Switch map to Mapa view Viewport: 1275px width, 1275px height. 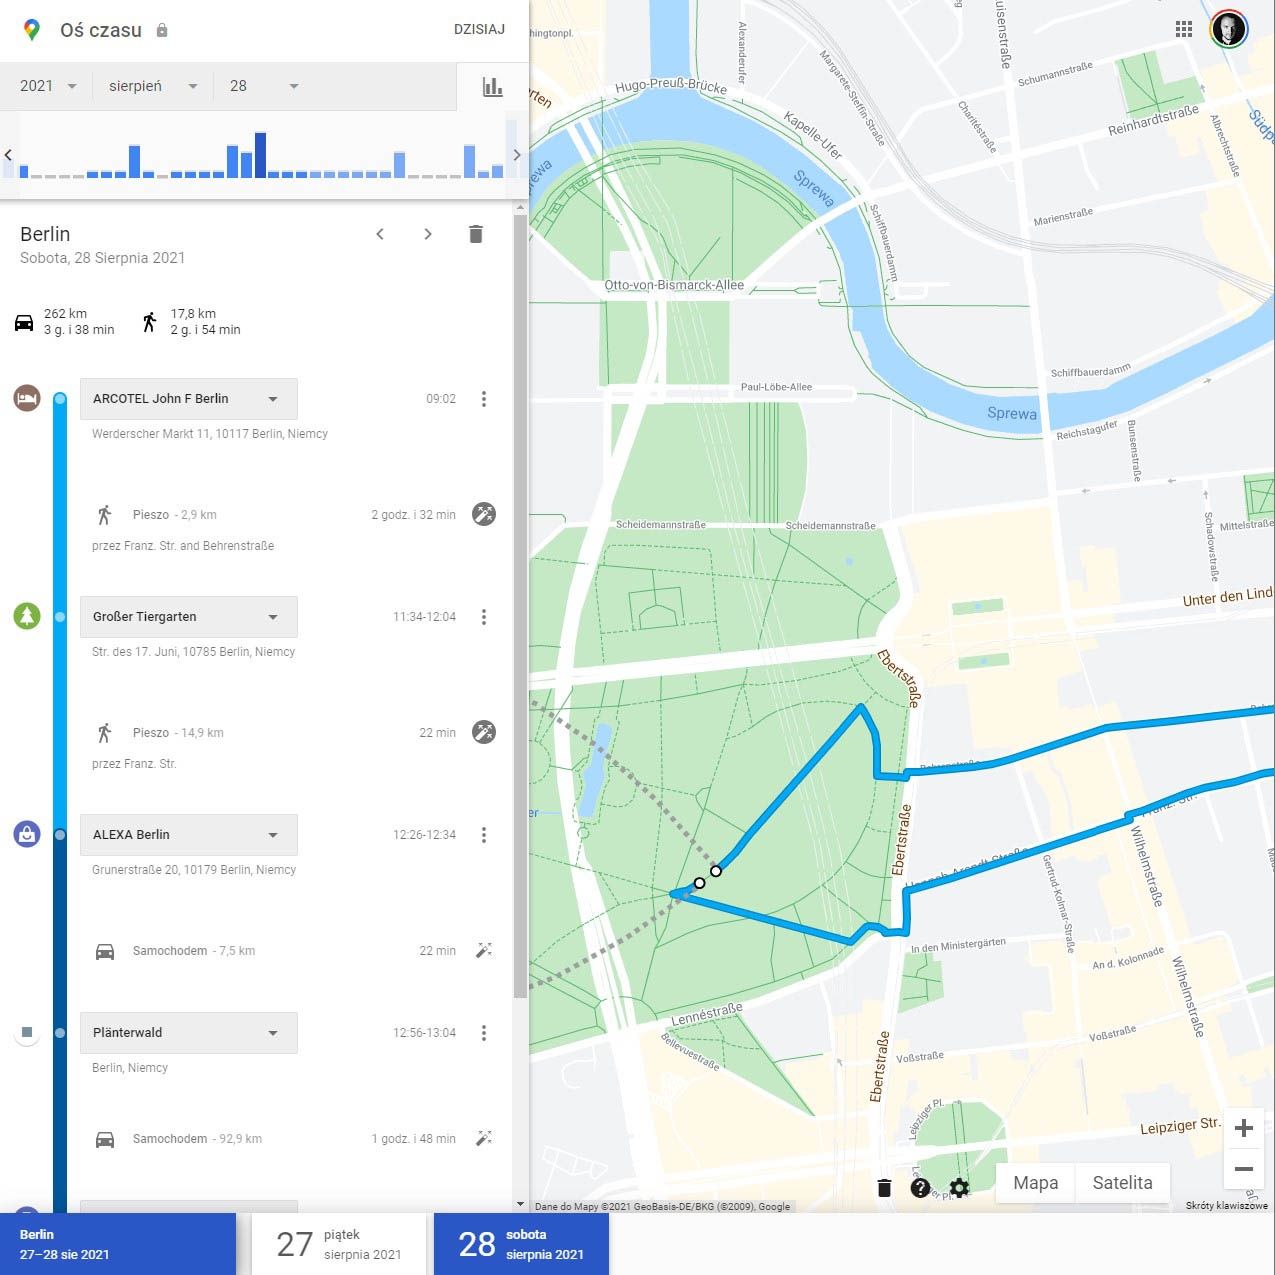pyautogui.click(x=1035, y=1183)
